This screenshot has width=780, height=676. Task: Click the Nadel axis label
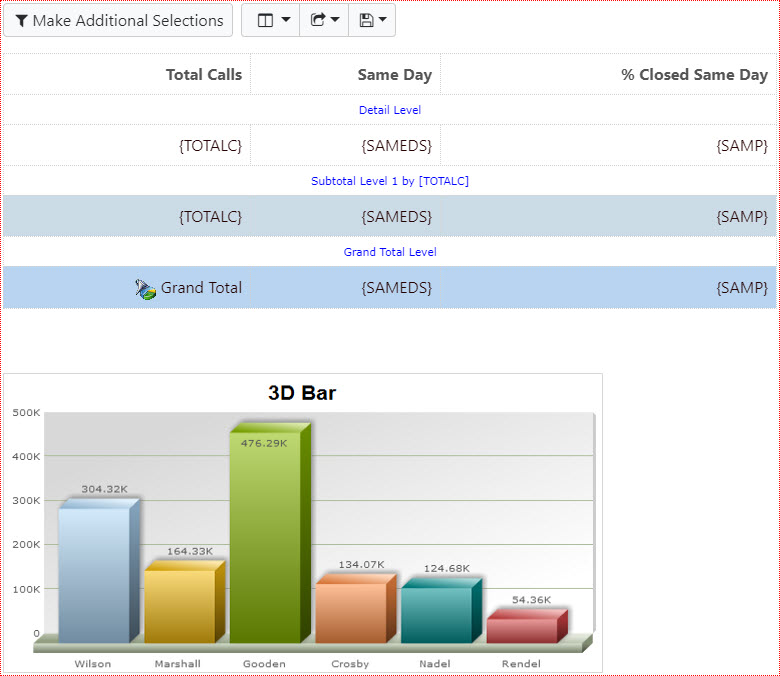[435, 664]
